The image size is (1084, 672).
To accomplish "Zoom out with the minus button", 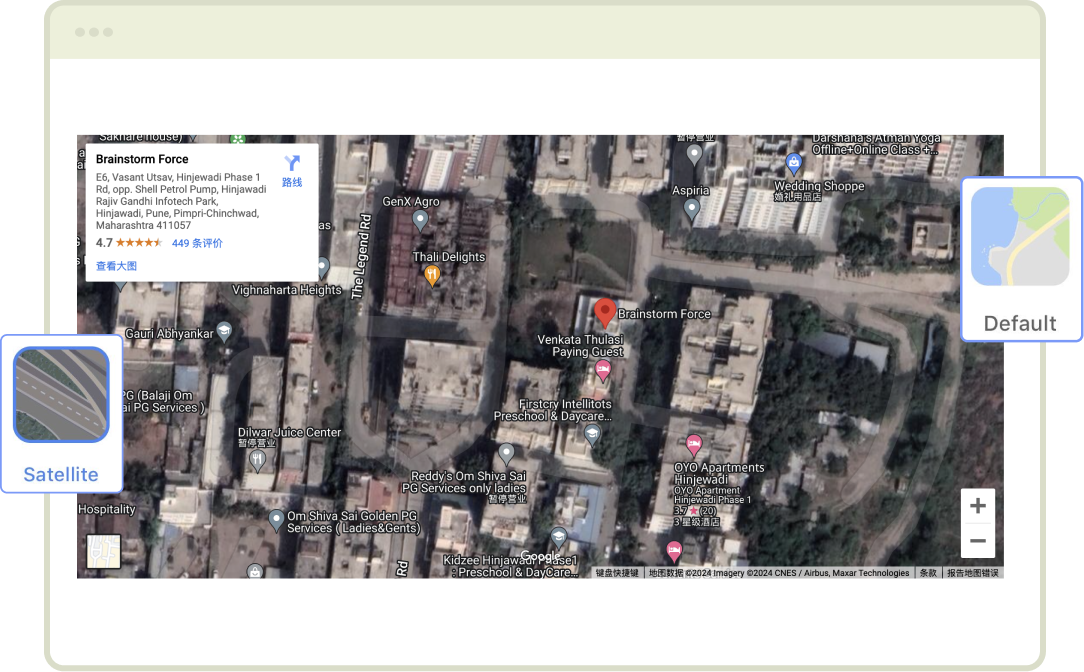I will (x=978, y=540).
